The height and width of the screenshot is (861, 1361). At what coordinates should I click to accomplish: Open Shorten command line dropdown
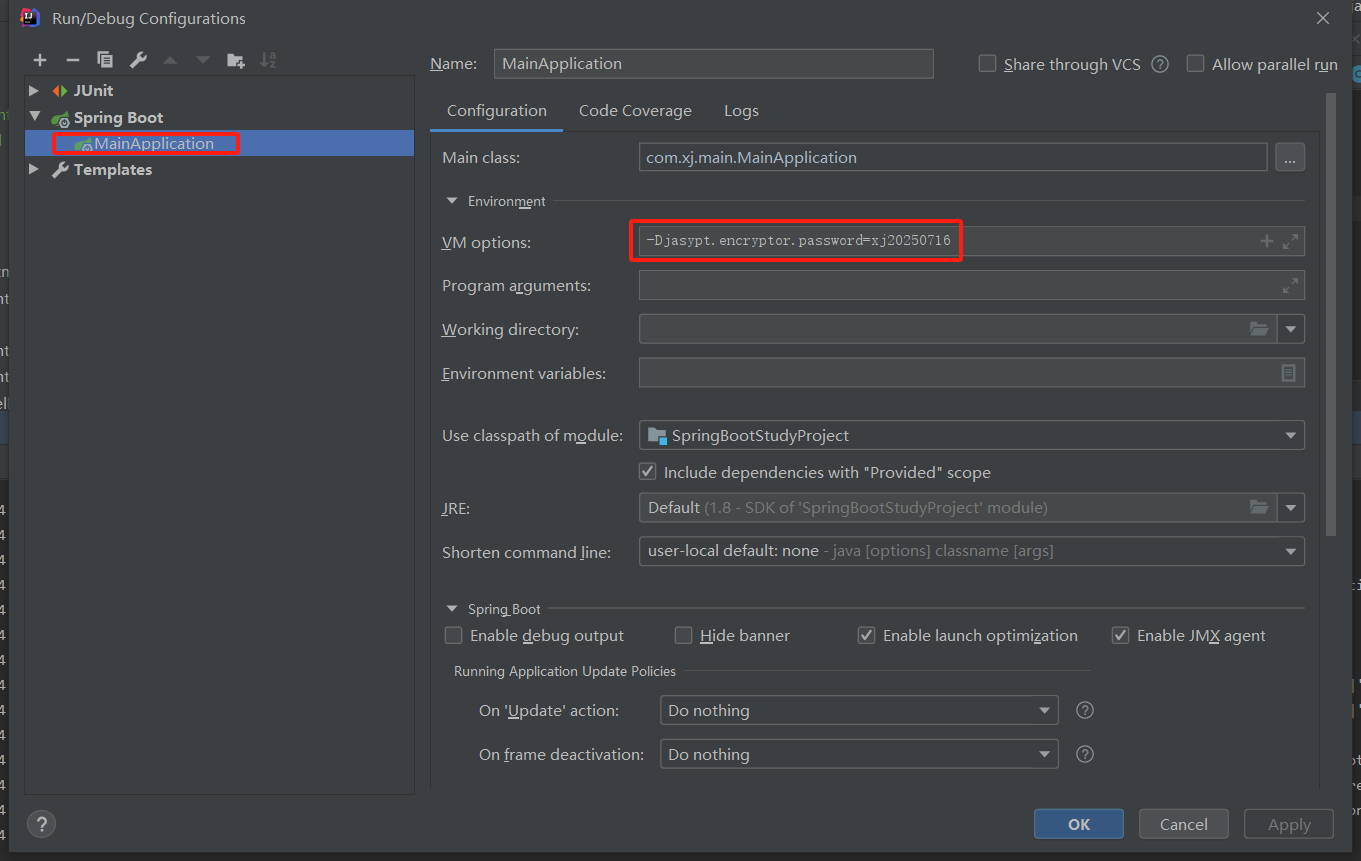click(x=1291, y=551)
